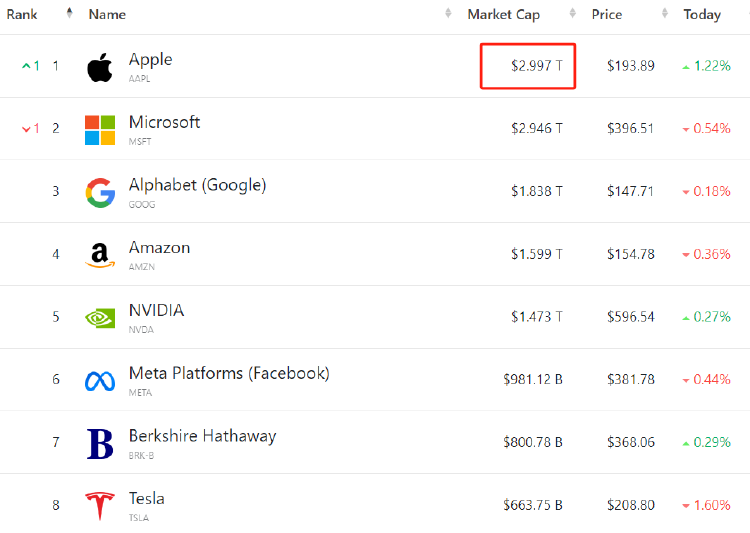Click the Meta infinity logo
The height and width of the screenshot is (533, 750).
coord(100,381)
